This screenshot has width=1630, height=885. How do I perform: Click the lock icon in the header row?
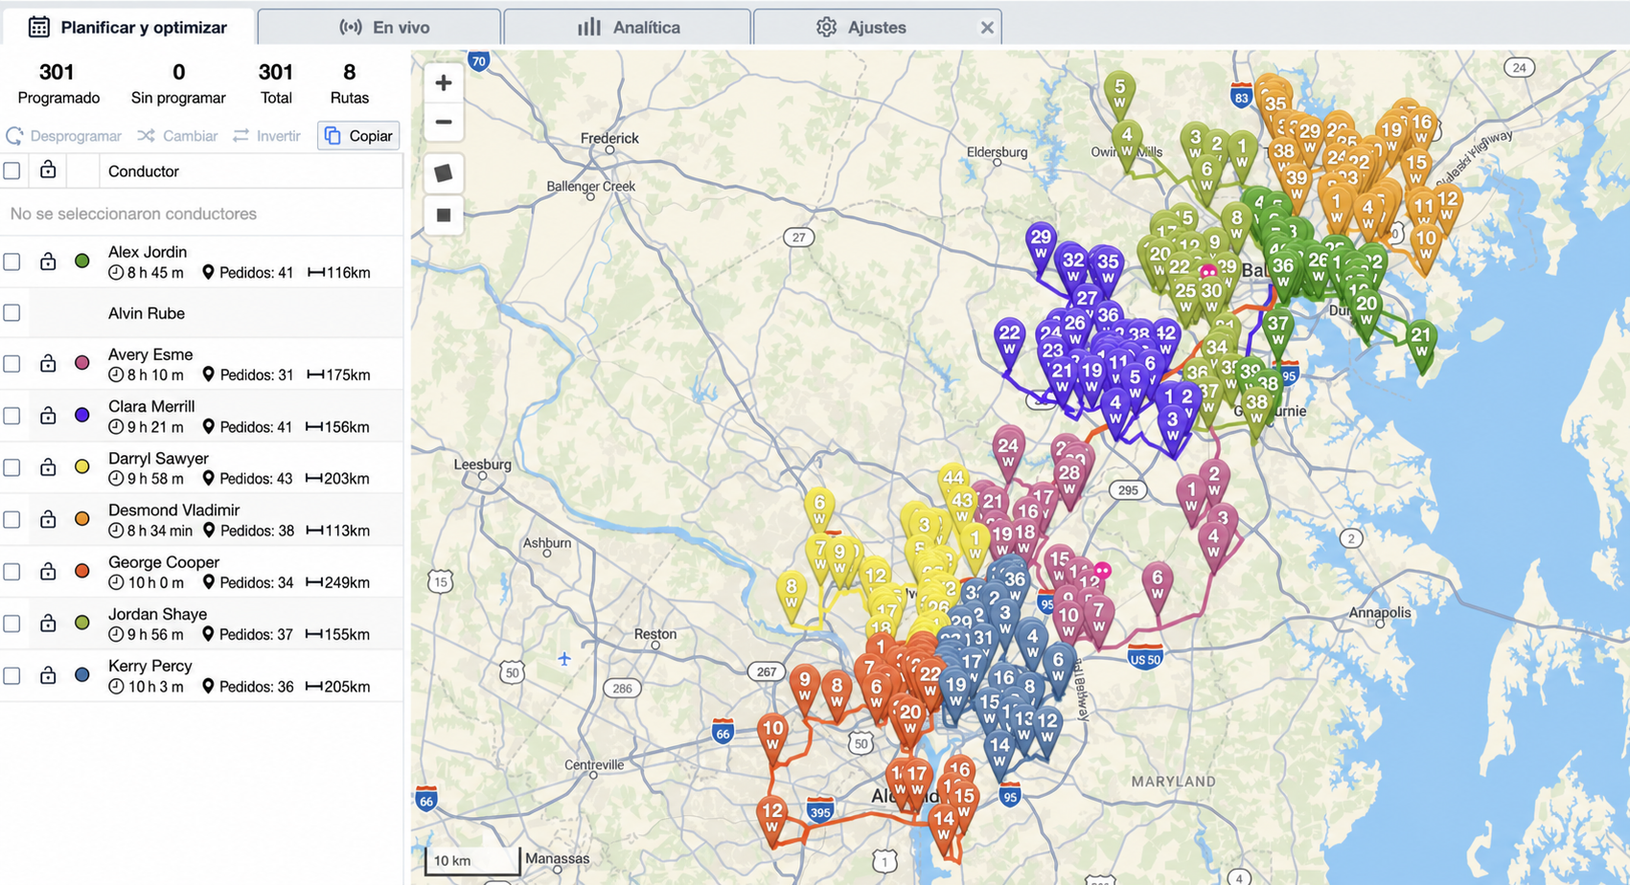48,170
